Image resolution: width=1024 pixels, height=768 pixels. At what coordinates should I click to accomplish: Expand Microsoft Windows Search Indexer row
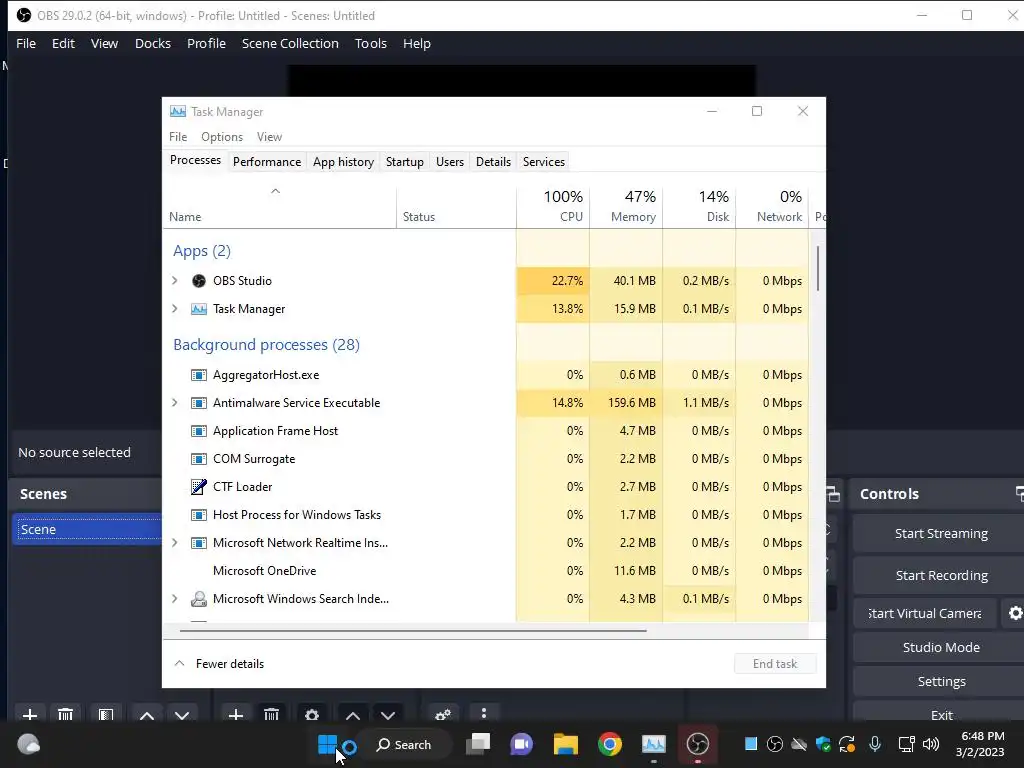click(174, 599)
